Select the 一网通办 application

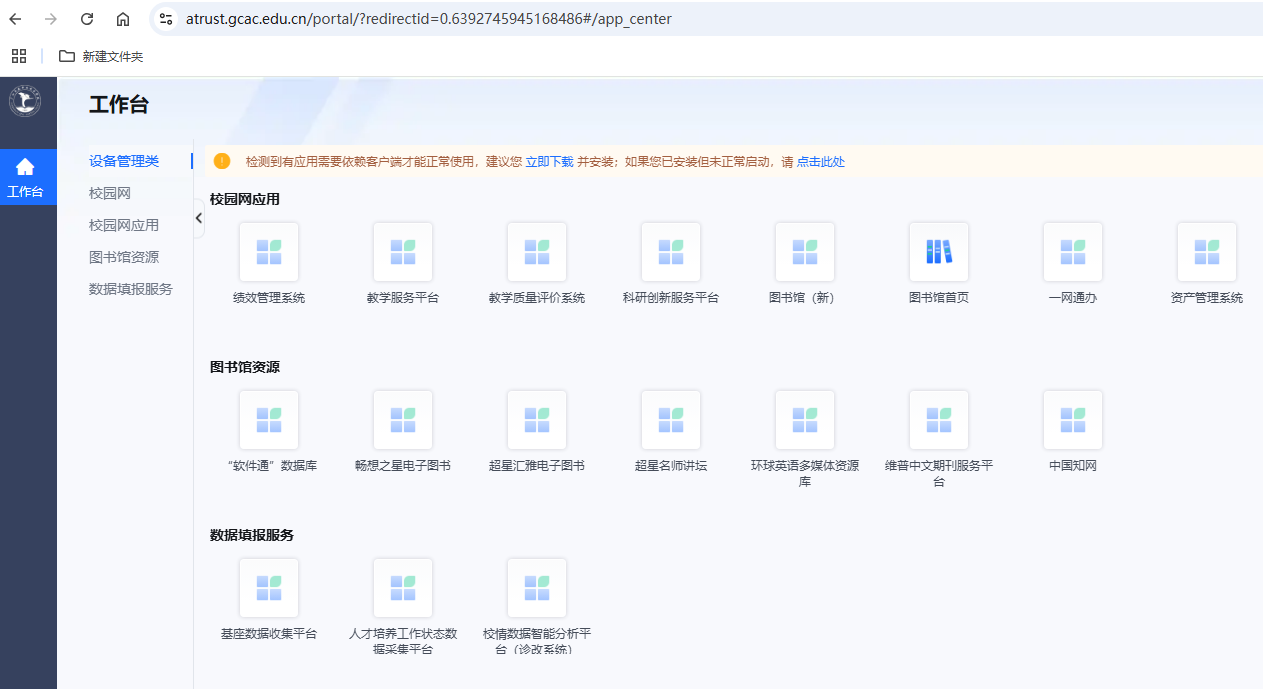coord(1072,251)
